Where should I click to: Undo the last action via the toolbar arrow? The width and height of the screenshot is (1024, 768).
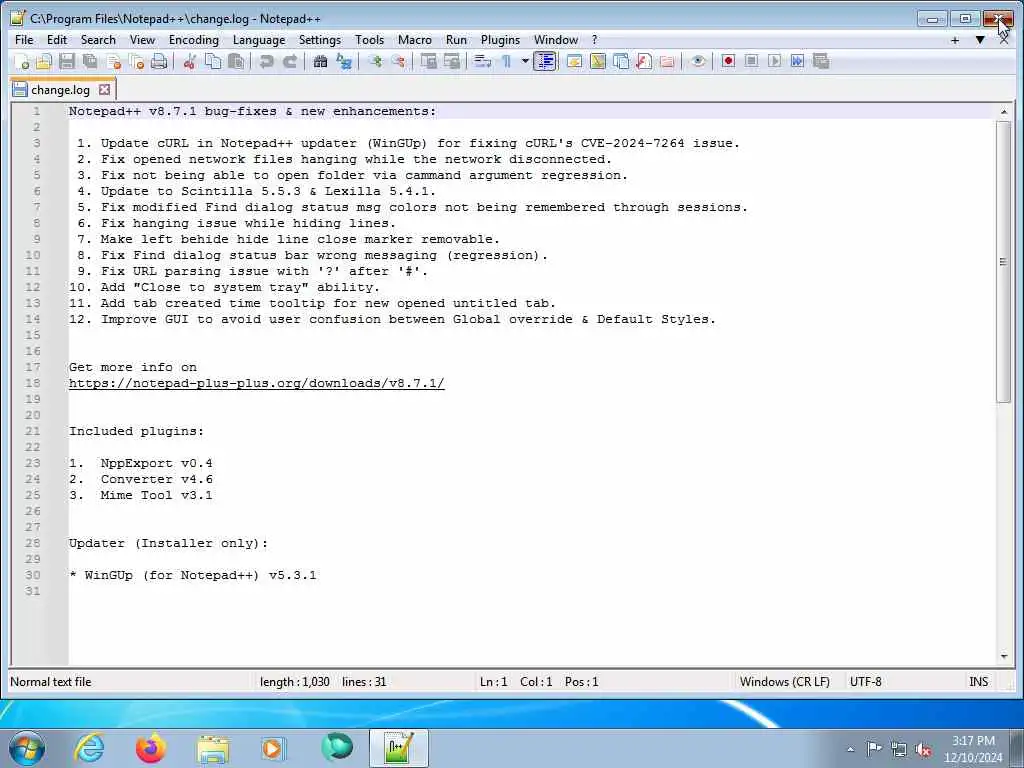(x=266, y=61)
